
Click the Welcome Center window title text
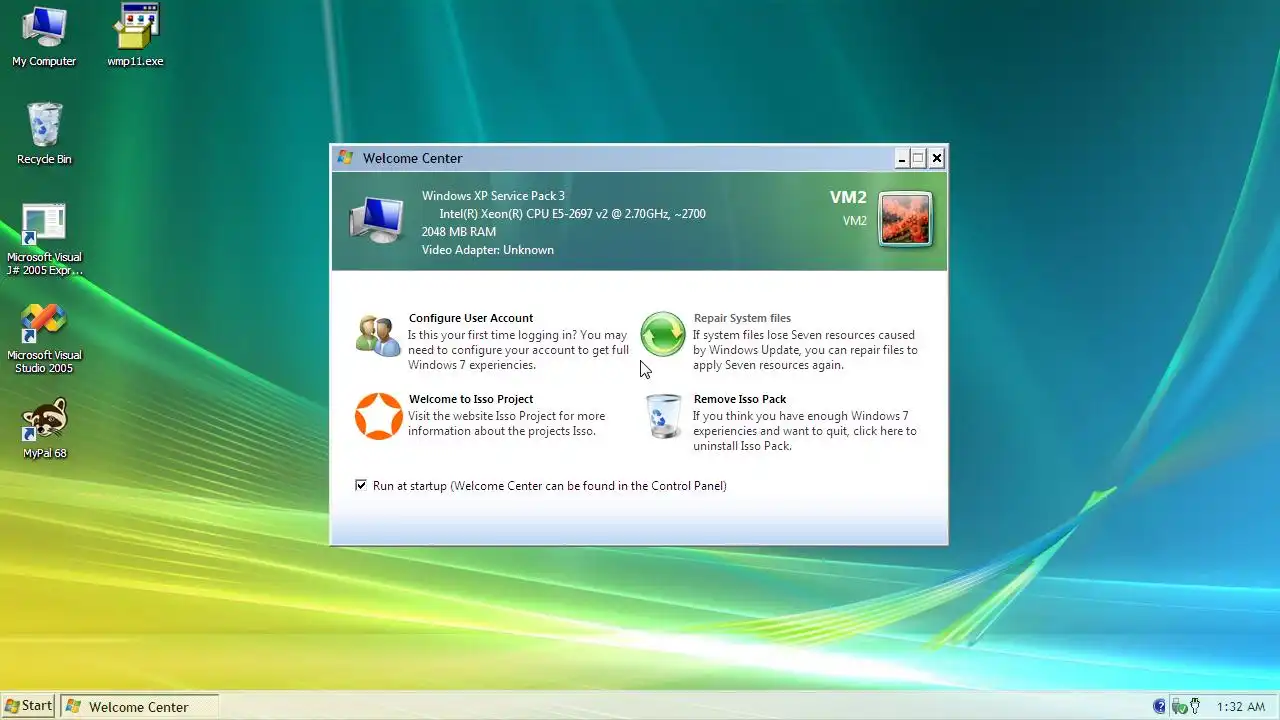tap(413, 158)
